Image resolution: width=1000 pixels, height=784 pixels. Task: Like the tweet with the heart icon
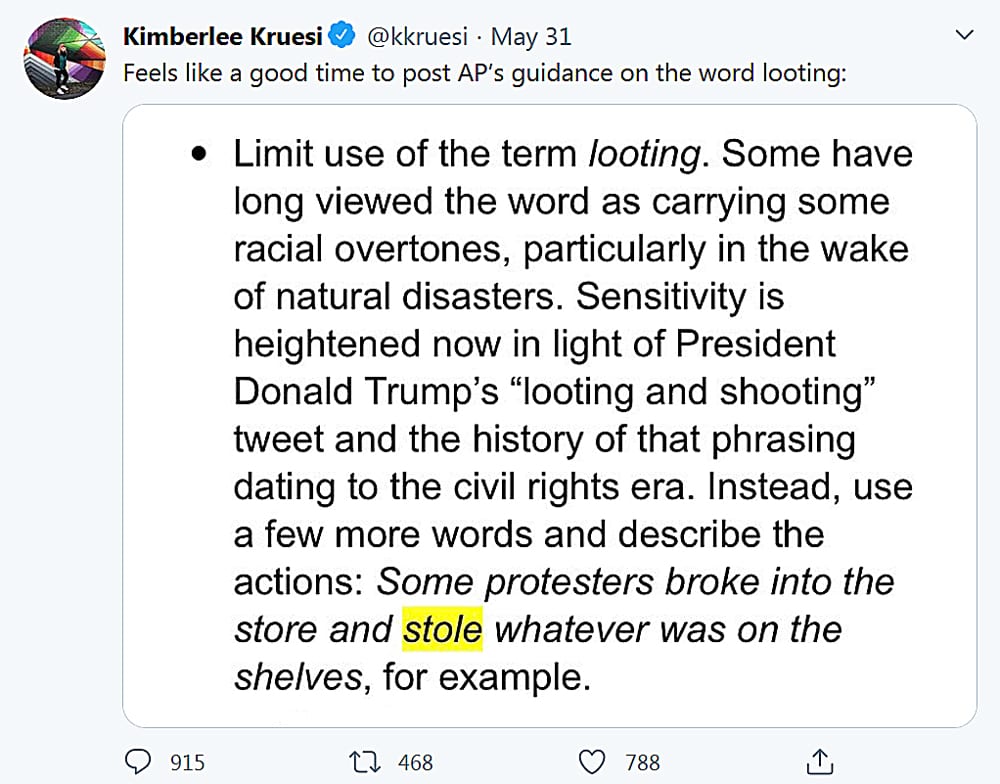[x=593, y=762]
